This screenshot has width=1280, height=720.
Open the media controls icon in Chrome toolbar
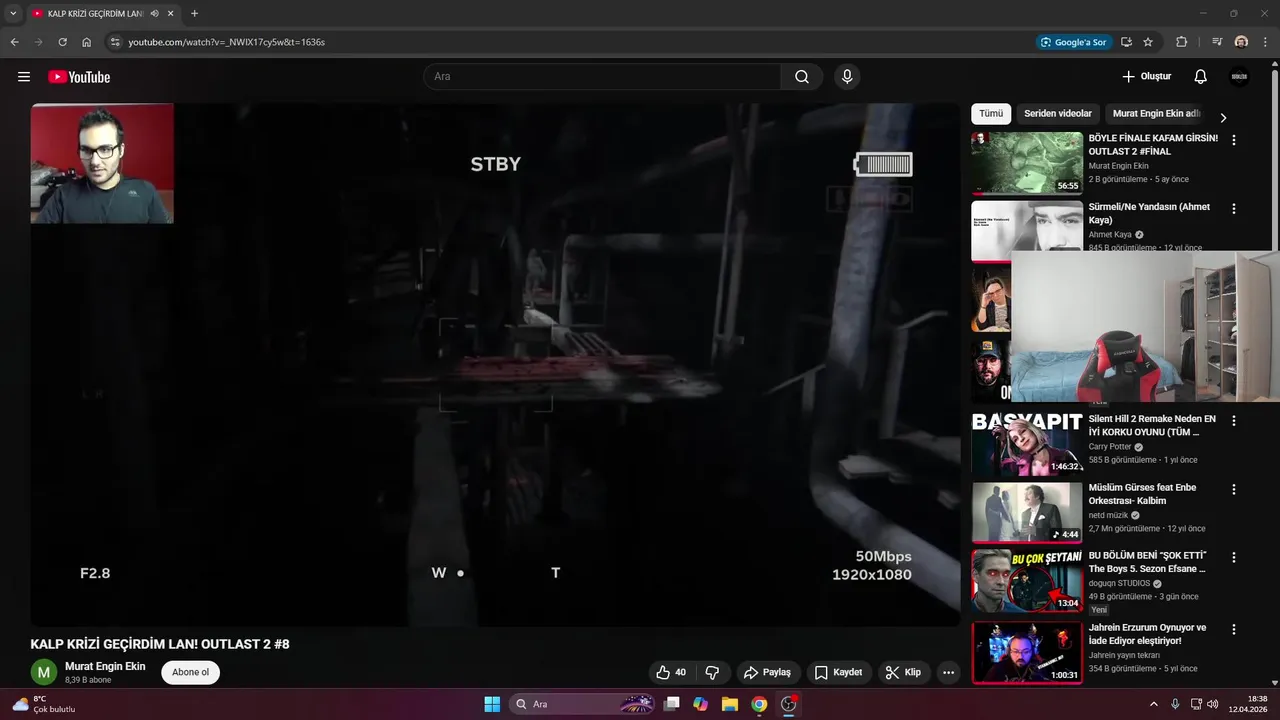pyautogui.click(x=1216, y=42)
